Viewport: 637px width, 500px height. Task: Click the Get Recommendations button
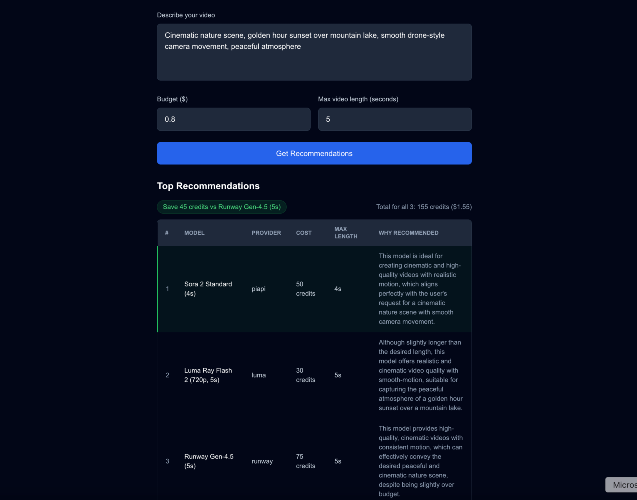[314, 153]
